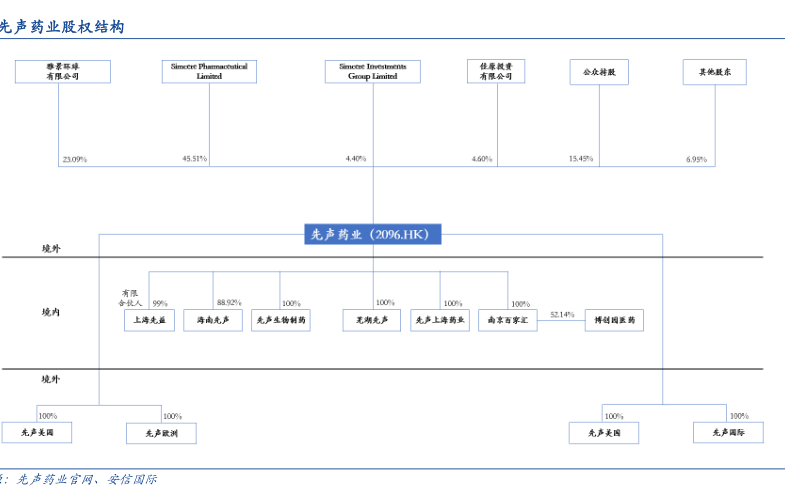The image size is (785, 488).
Task: Click the 52.14% ownership label
Action: pos(562,314)
